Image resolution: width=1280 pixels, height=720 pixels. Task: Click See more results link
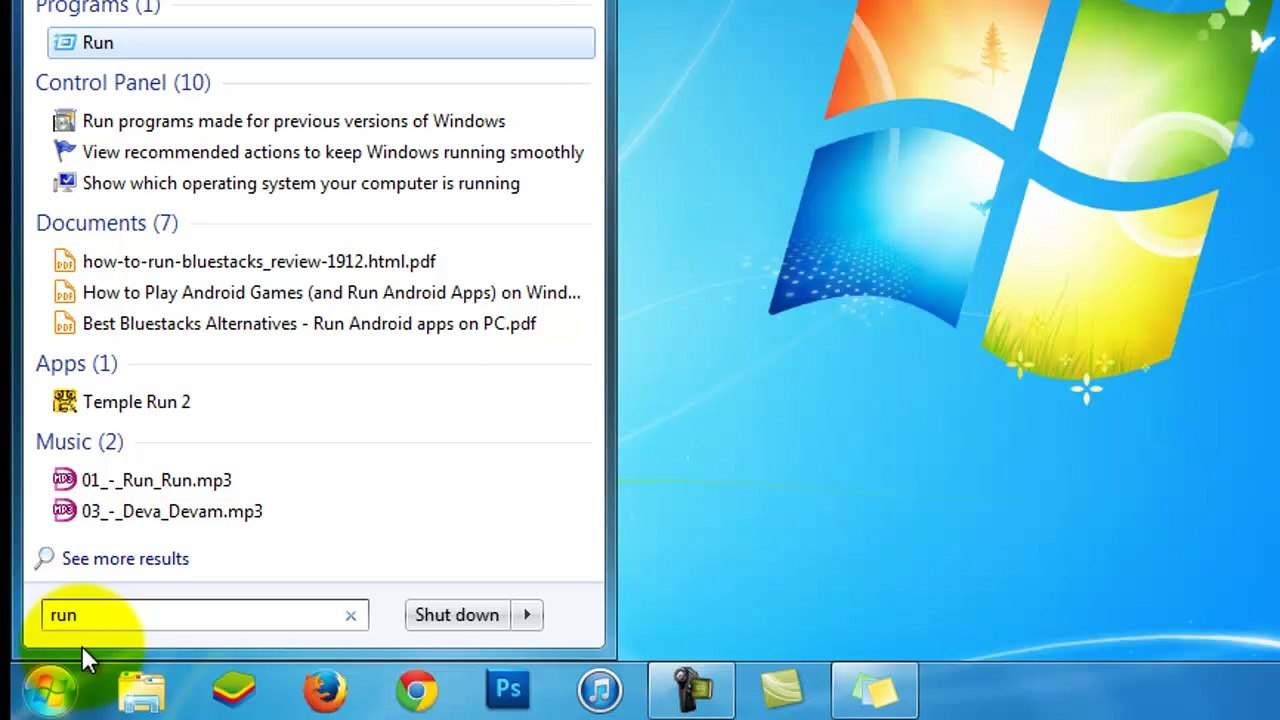click(125, 559)
